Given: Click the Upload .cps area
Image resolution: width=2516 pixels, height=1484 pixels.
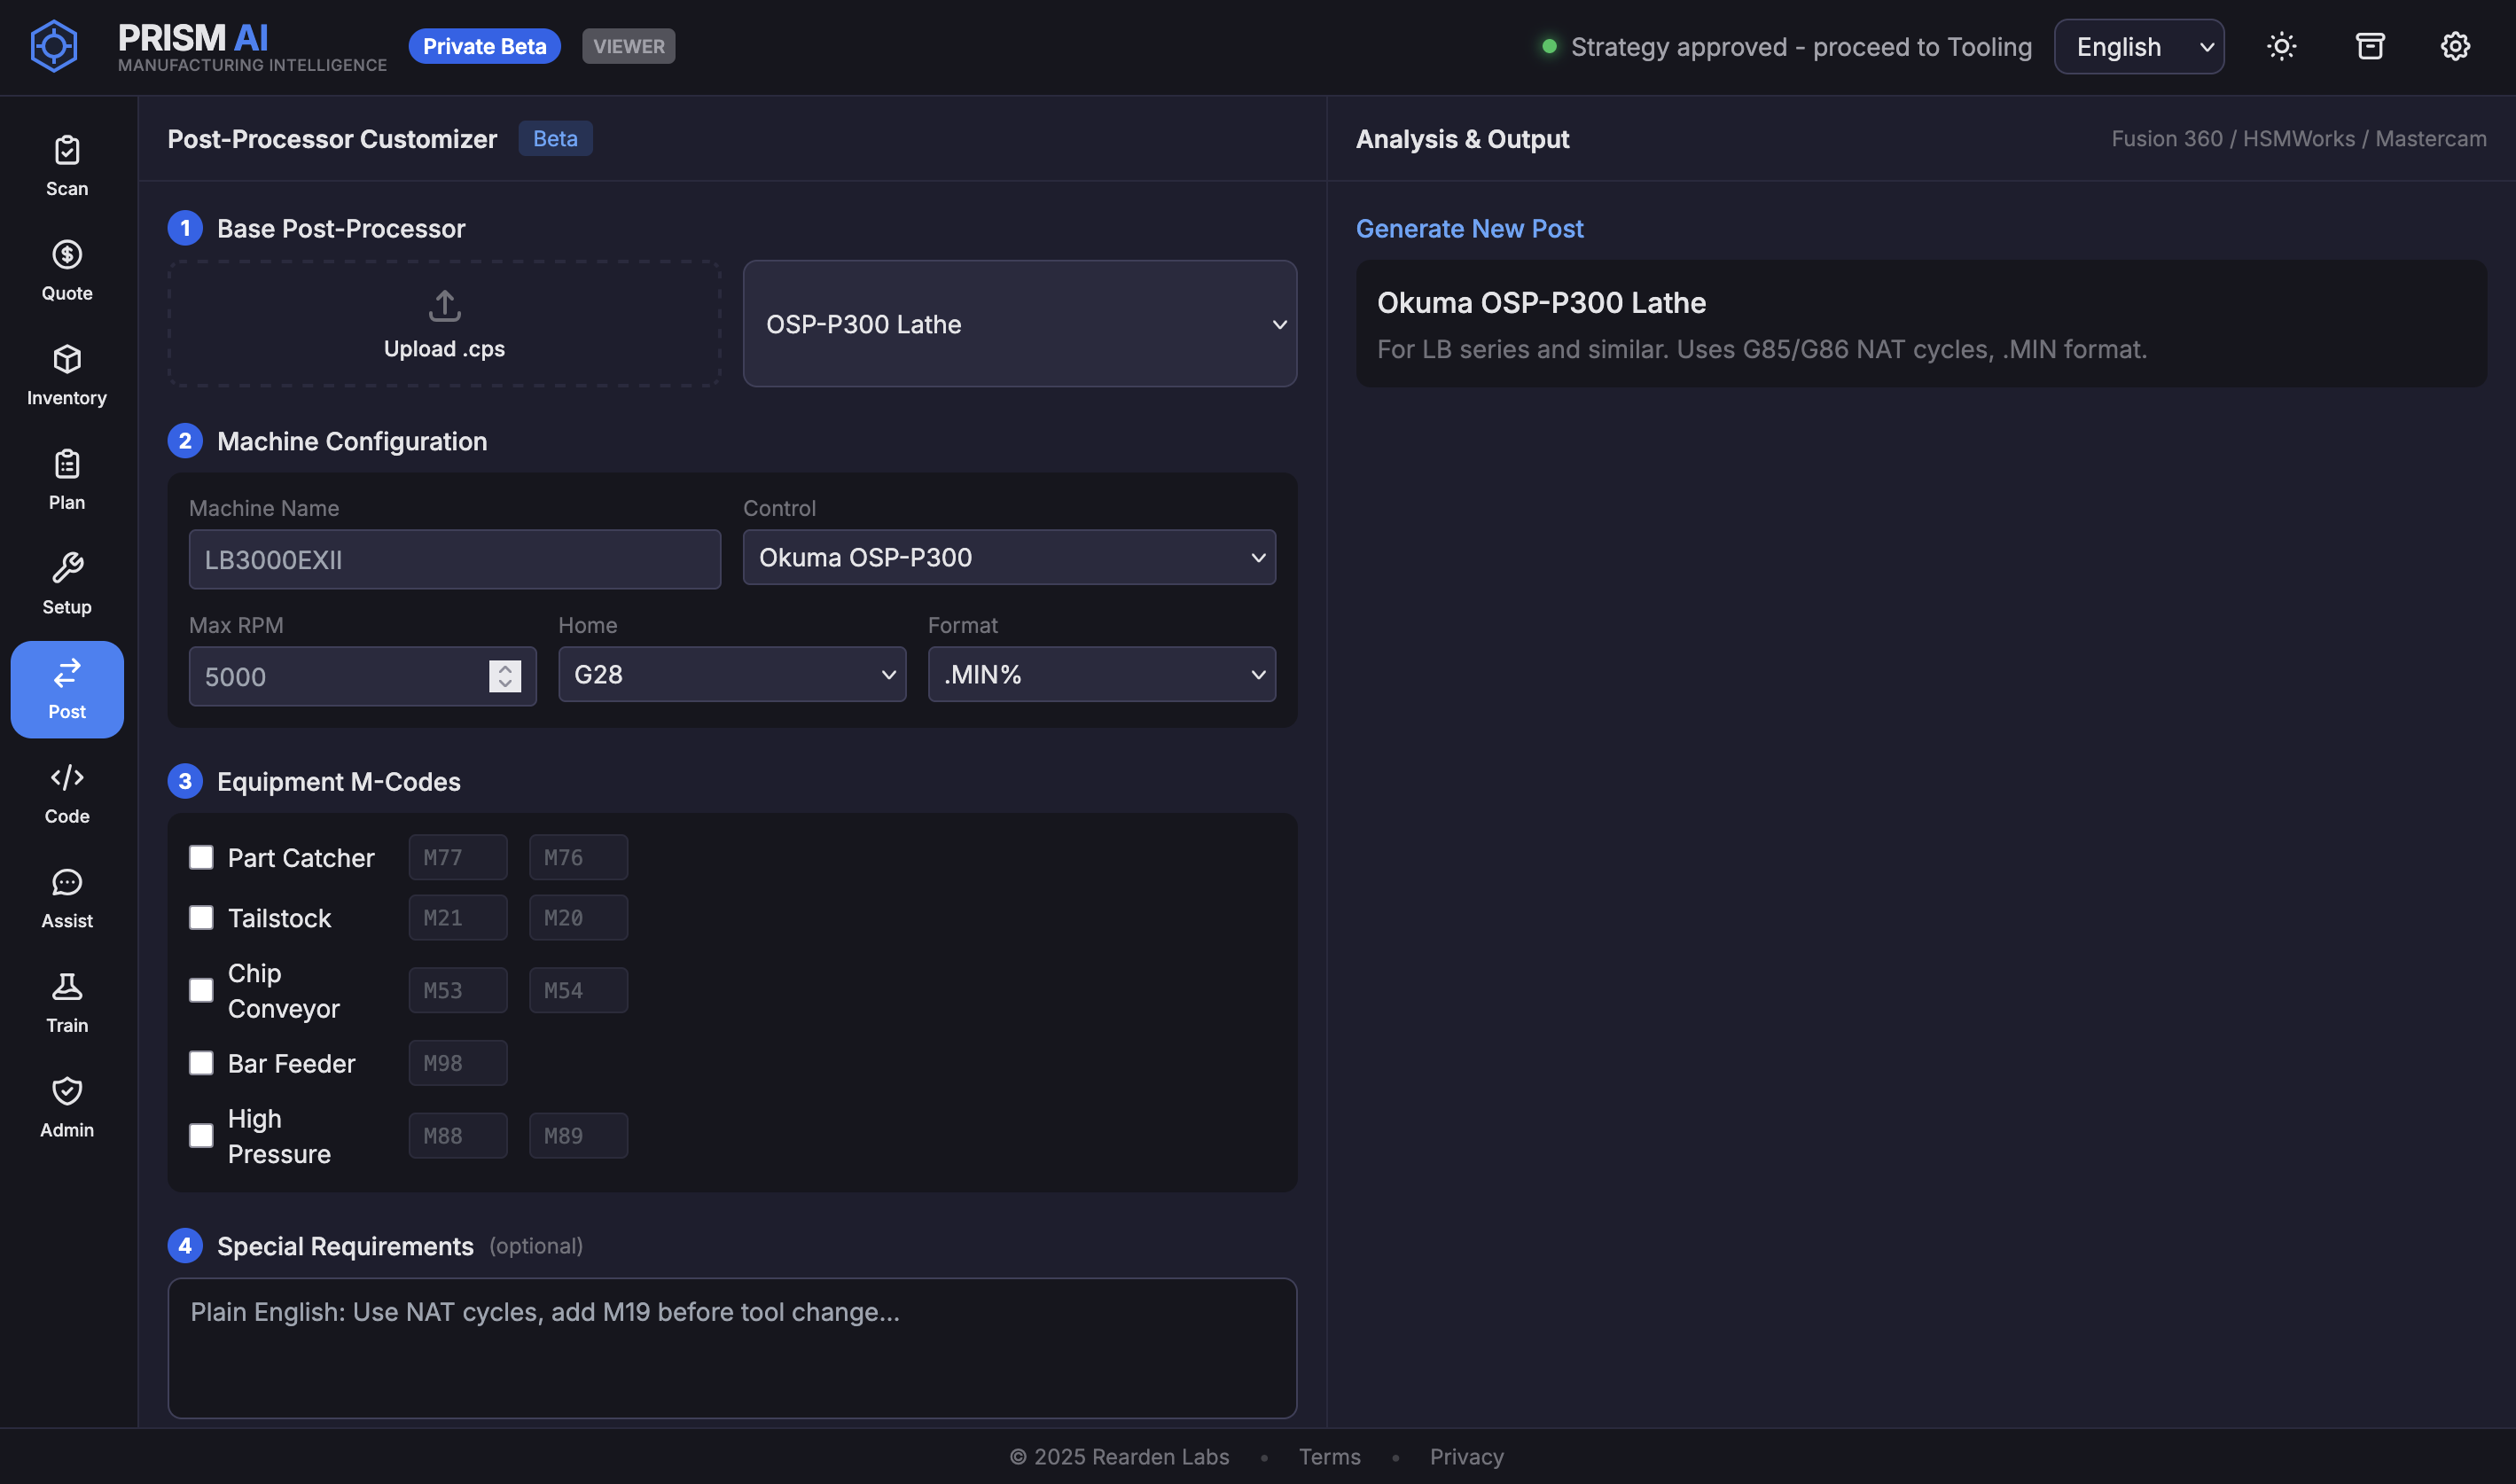Looking at the screenshot, I should (444, 324).
